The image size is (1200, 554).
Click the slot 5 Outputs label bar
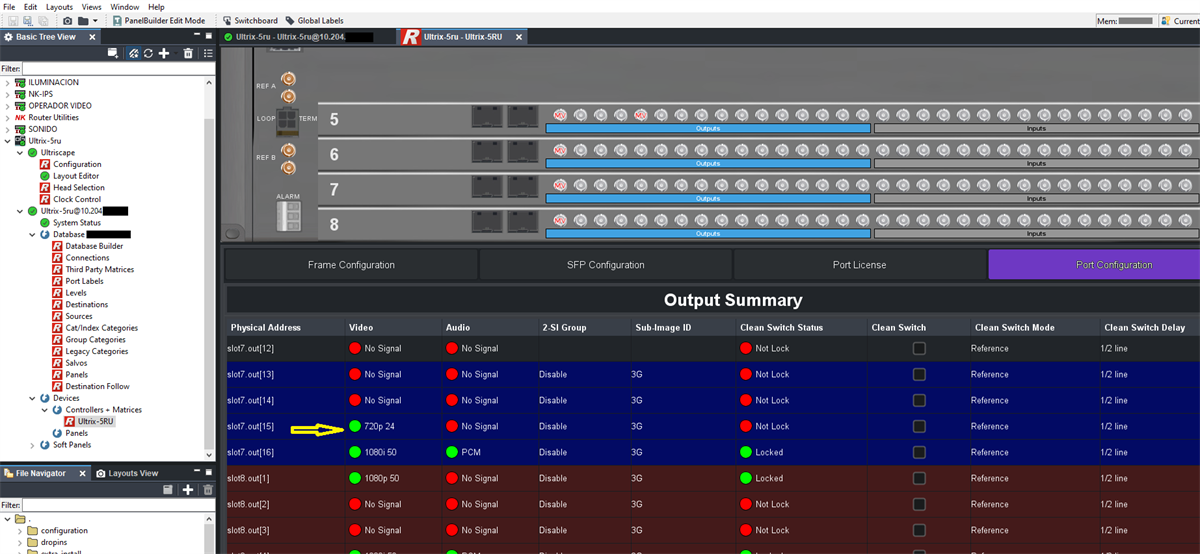[x=708, y=129]
